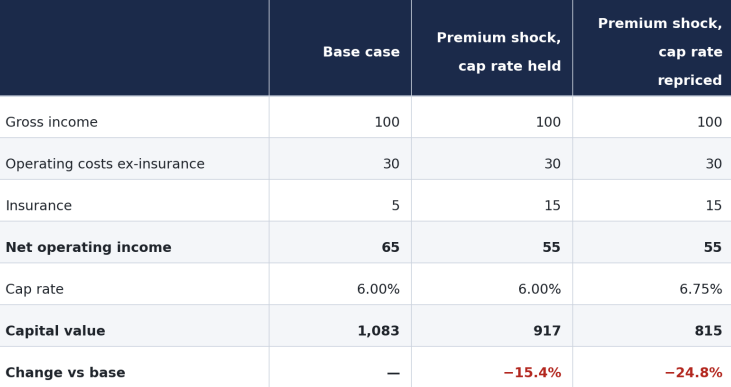Click the red −15.4% change value
Image resolution: width=731 pixels, height=387 pixels.
(x=532, y=373)
